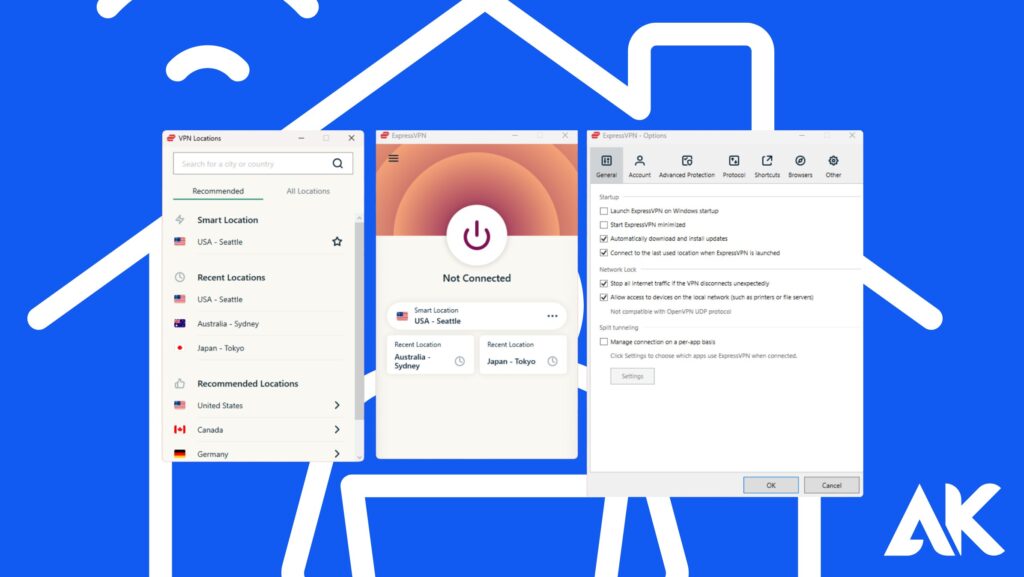
Task: Toggle Start ExpressVPN minimized checkbox
Action: [603, 225]
